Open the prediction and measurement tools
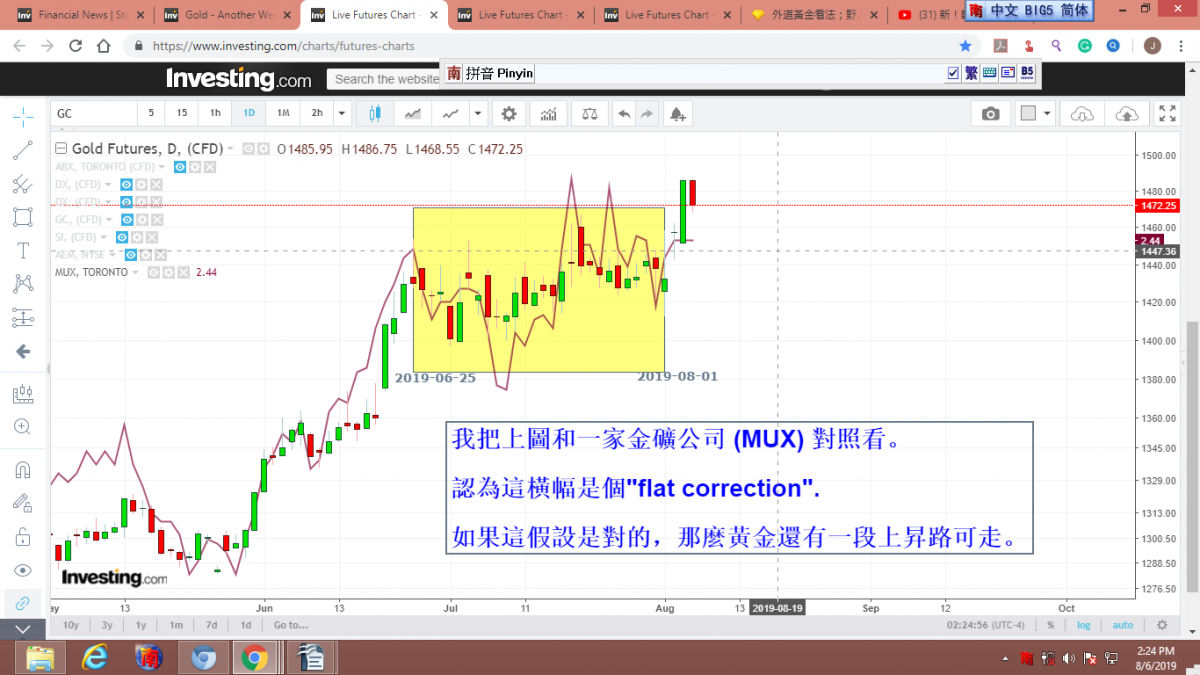The width and height of the screenshot is (1200, 675). pos(23,318)
